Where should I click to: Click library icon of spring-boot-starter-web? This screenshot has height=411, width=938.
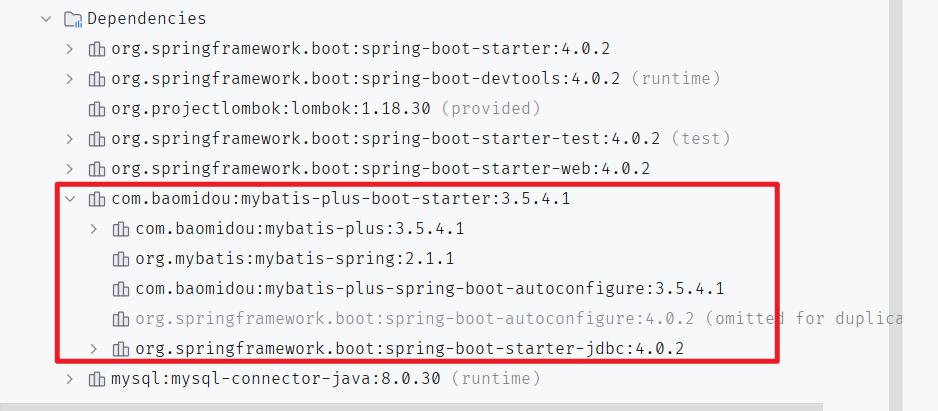click(x=96, y=169)
